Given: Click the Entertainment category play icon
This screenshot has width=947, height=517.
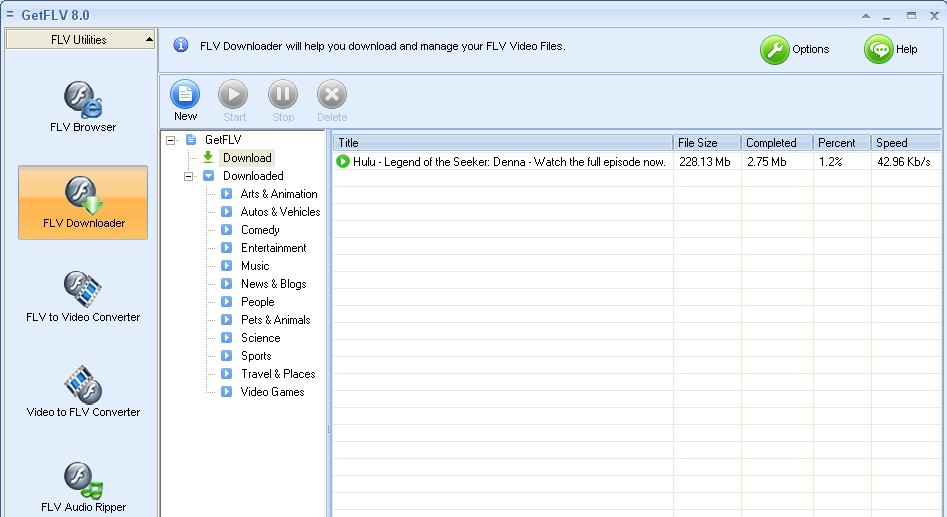Looking at the screenshot, I should click(226, 248).
